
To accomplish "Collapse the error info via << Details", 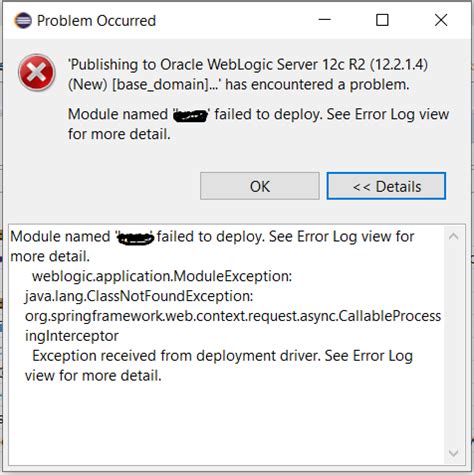I will 386,186.
